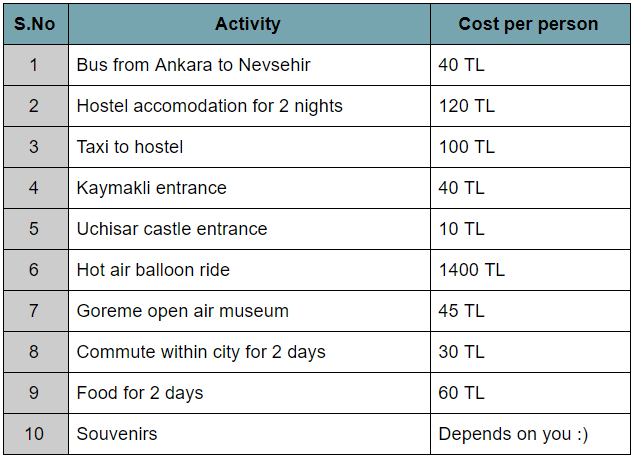Select the 100 TL cost cell
The image size is (635, 459).
467,147
